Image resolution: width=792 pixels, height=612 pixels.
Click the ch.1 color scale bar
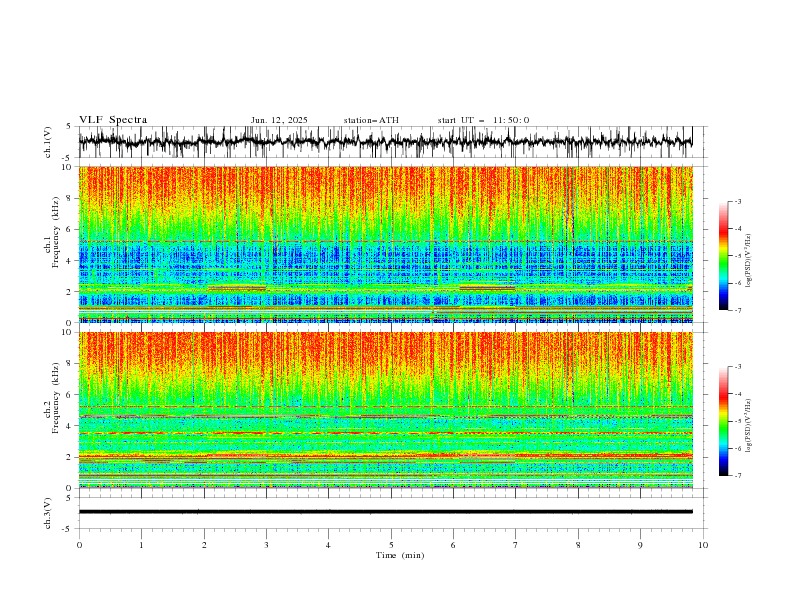pos(723,256)
